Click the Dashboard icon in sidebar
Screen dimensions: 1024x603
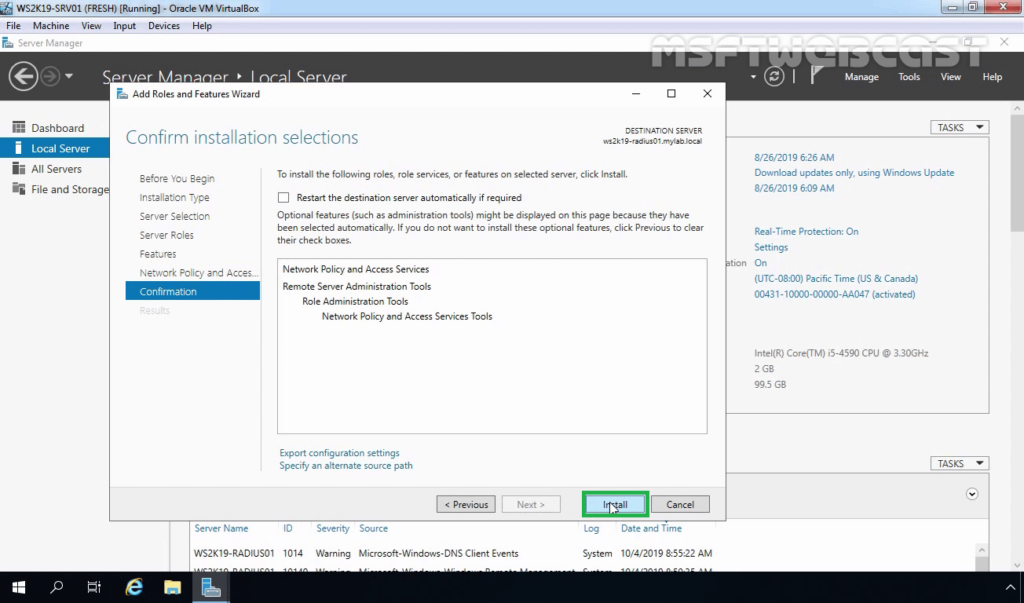coord(18,127)
